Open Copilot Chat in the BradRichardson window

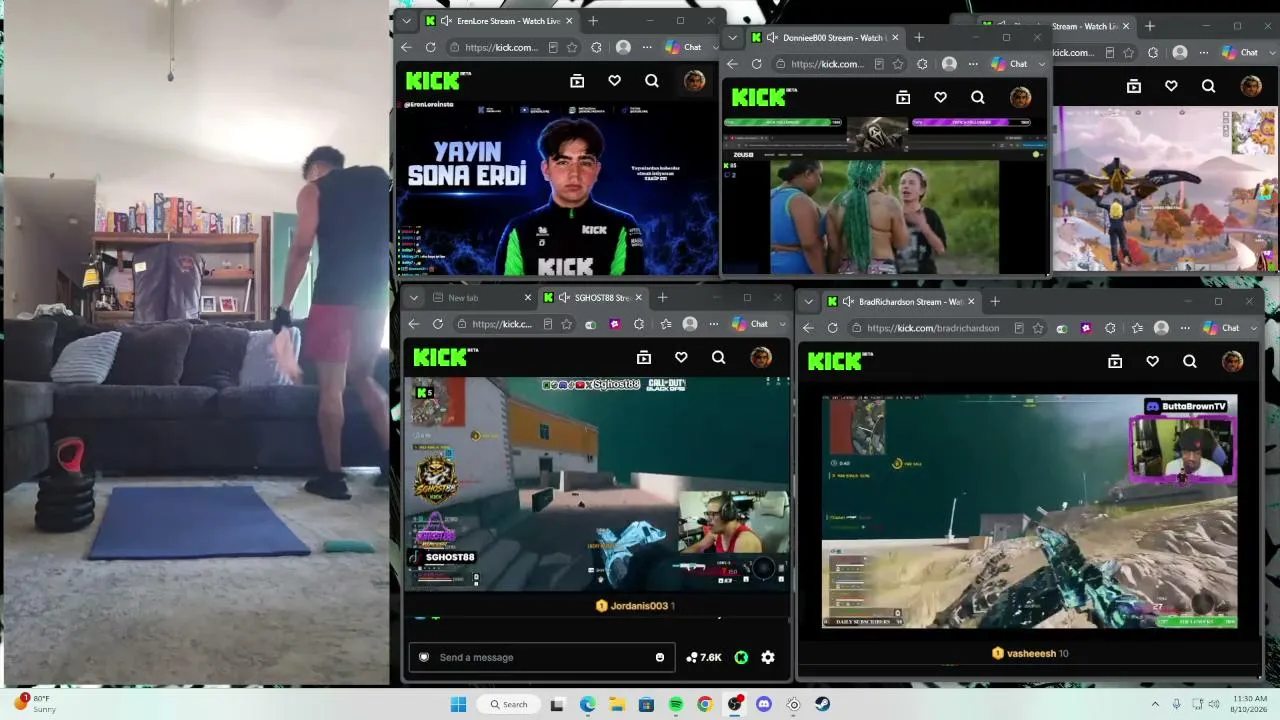1222,328
